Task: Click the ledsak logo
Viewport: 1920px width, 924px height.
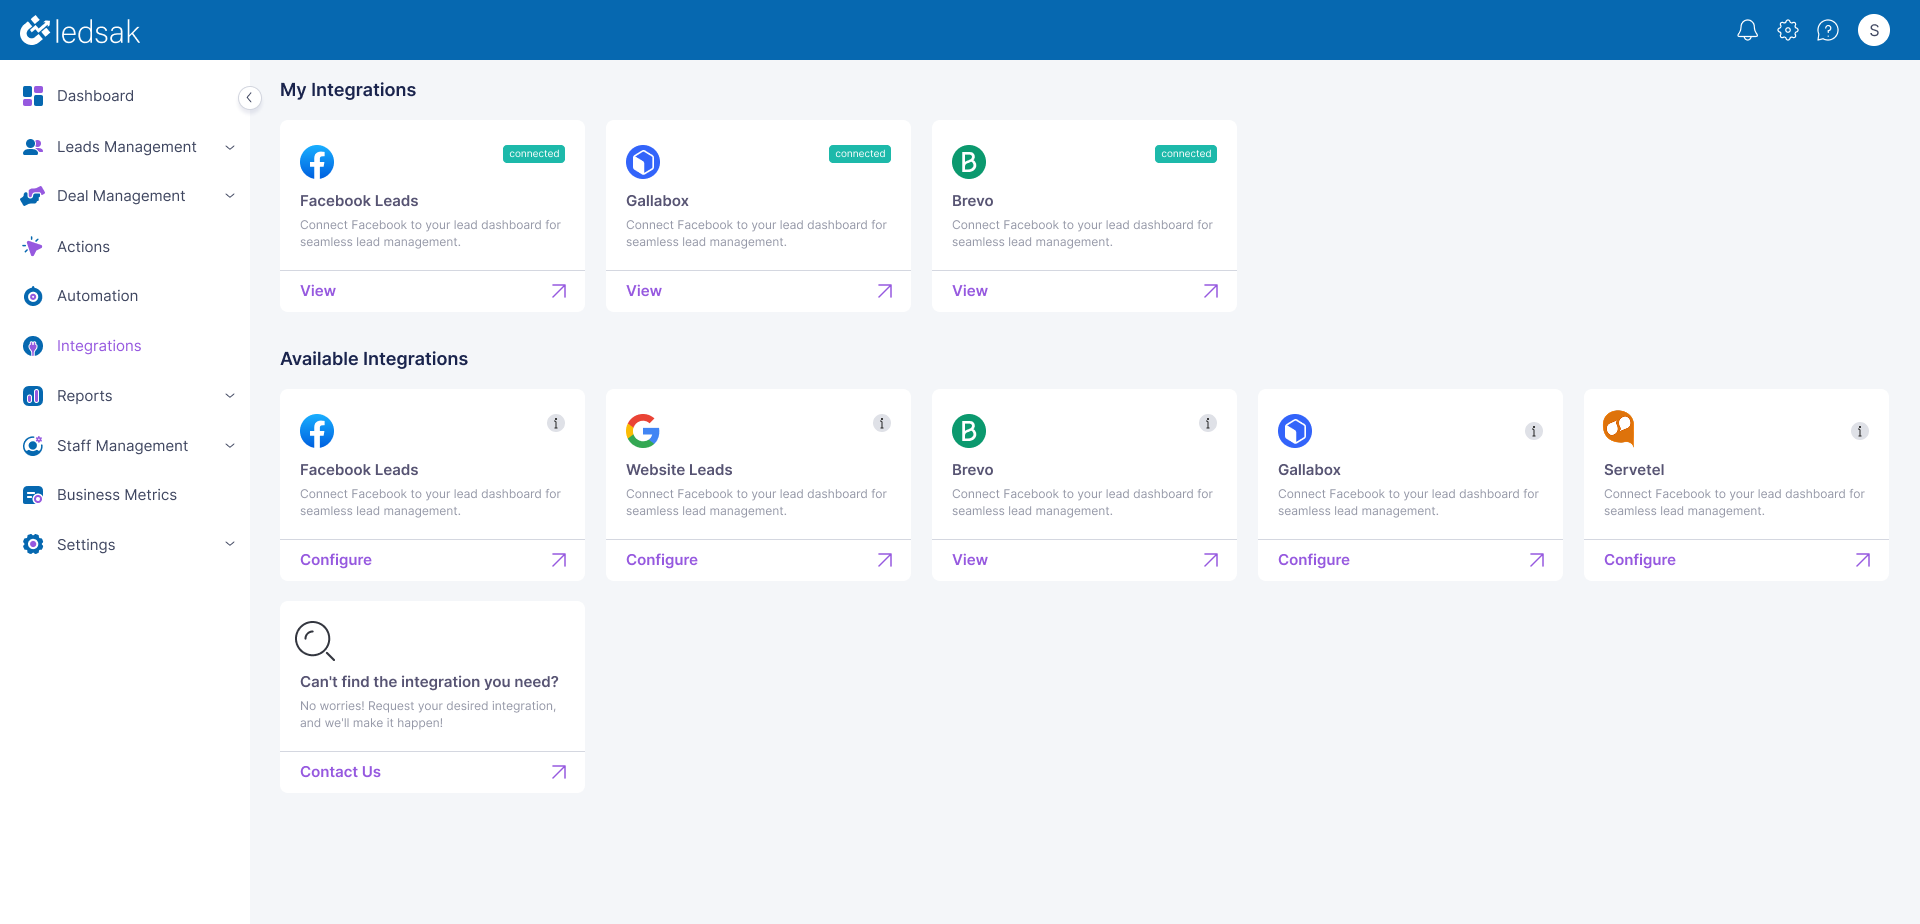Action: pyautogui.click(x=80, y=31)
